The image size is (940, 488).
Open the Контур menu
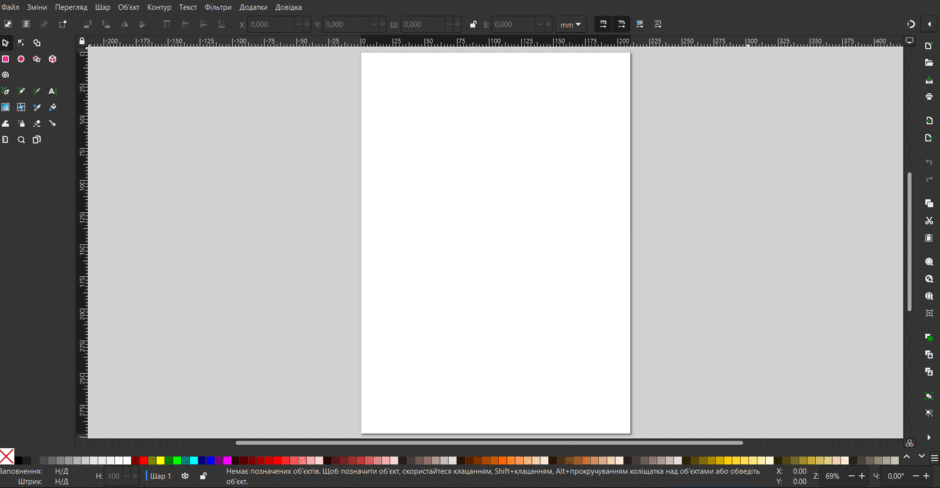point(159,7)
